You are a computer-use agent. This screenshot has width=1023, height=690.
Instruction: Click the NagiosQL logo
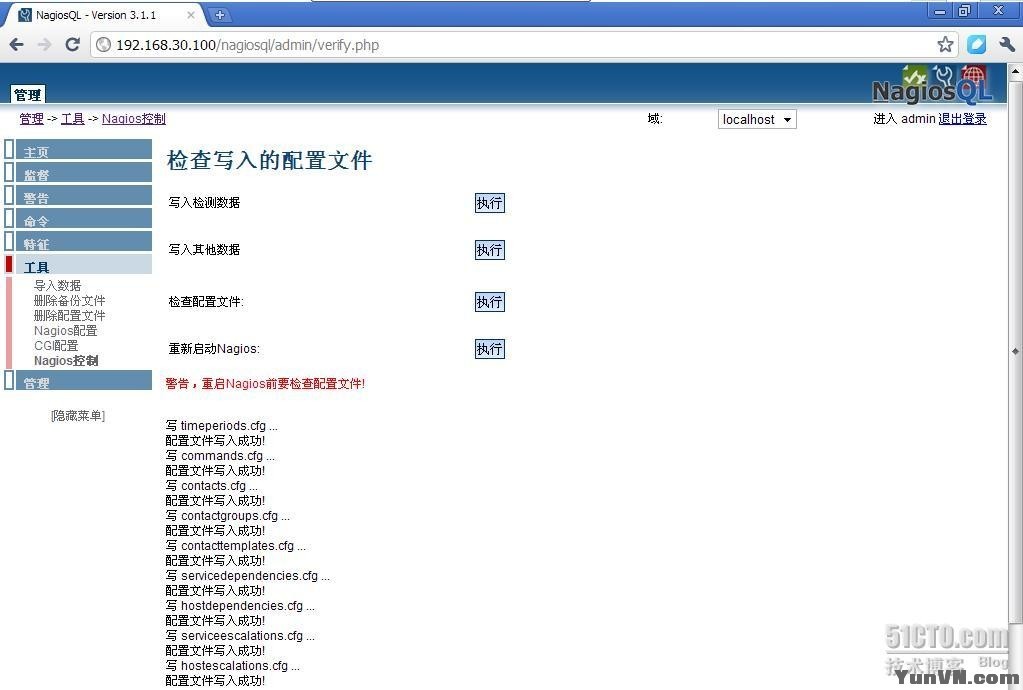(932, 85)
